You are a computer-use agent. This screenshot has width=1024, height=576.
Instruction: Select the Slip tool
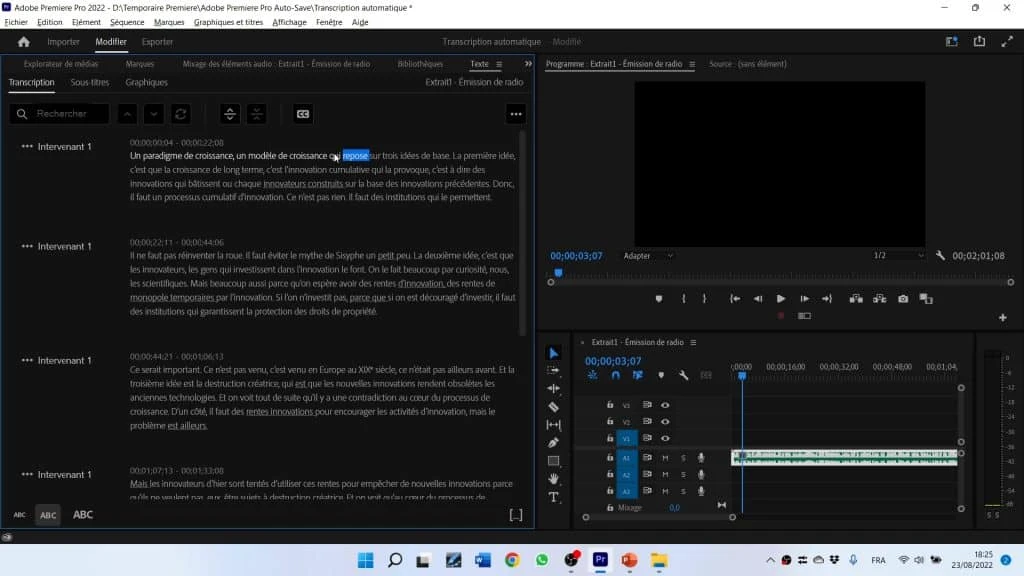tap(553, 424)
